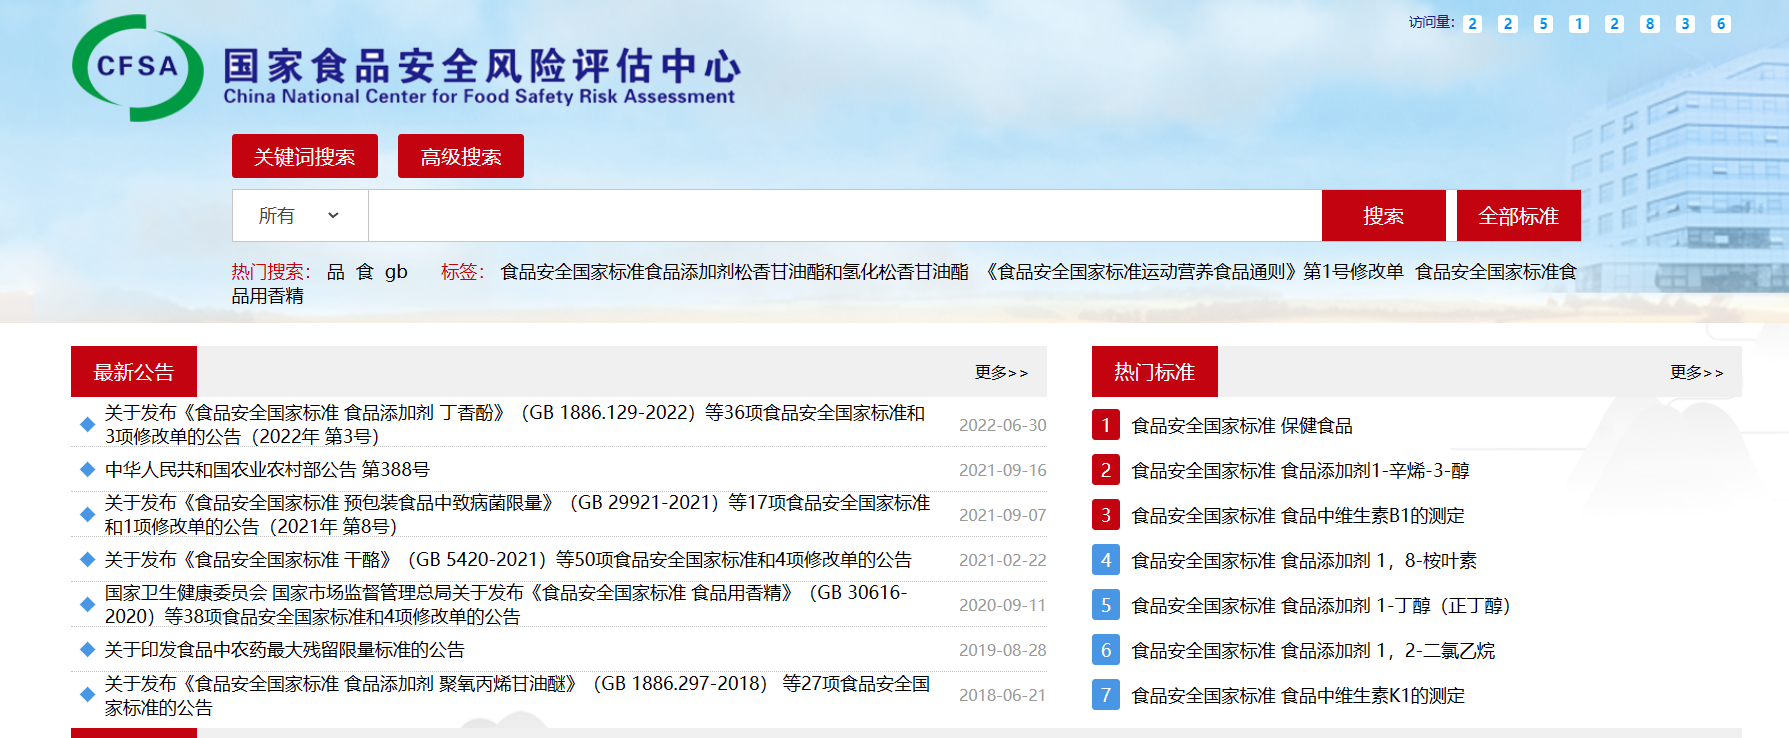The image size is (1789, 738).
Task: Click the date 2021-09-16
Action: tap(1003, 470)
